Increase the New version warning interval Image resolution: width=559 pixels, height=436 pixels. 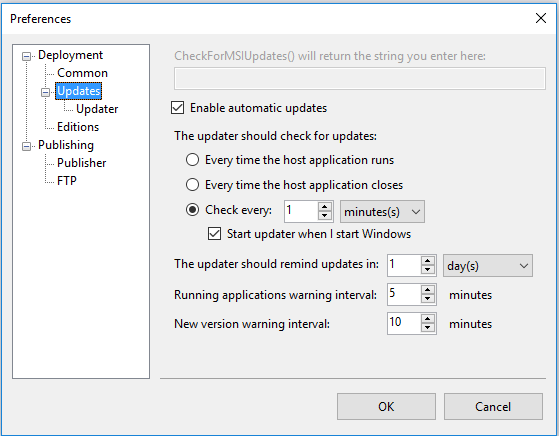pos(427,319)
